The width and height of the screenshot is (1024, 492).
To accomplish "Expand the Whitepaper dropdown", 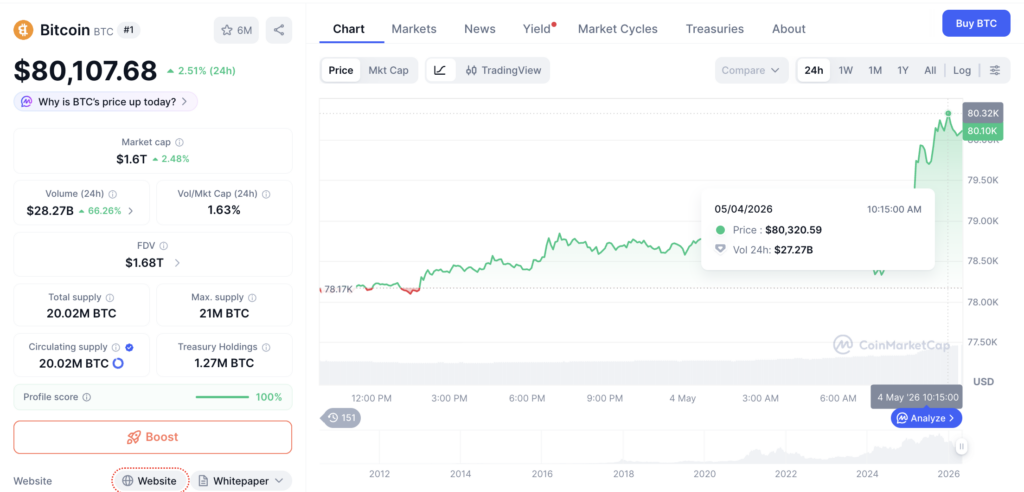I will pyautogui.click(x=242, y=481).
